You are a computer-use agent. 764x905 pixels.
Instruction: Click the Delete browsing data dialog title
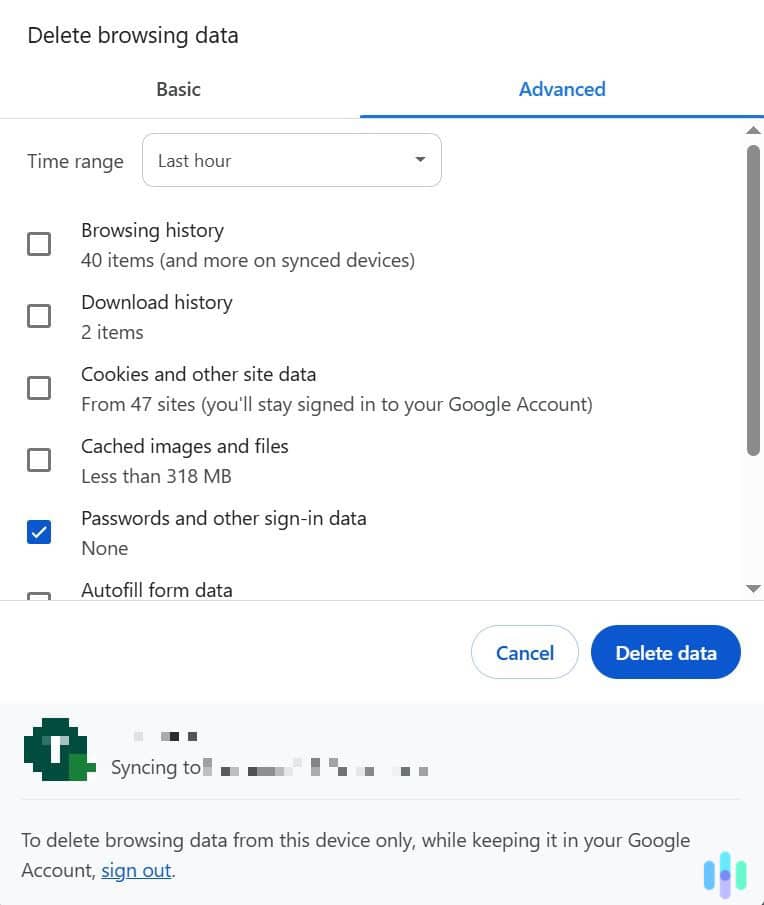coord(132,35)
